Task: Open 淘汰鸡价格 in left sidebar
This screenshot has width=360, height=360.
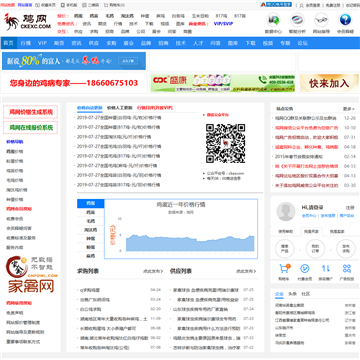Action: 17,190
